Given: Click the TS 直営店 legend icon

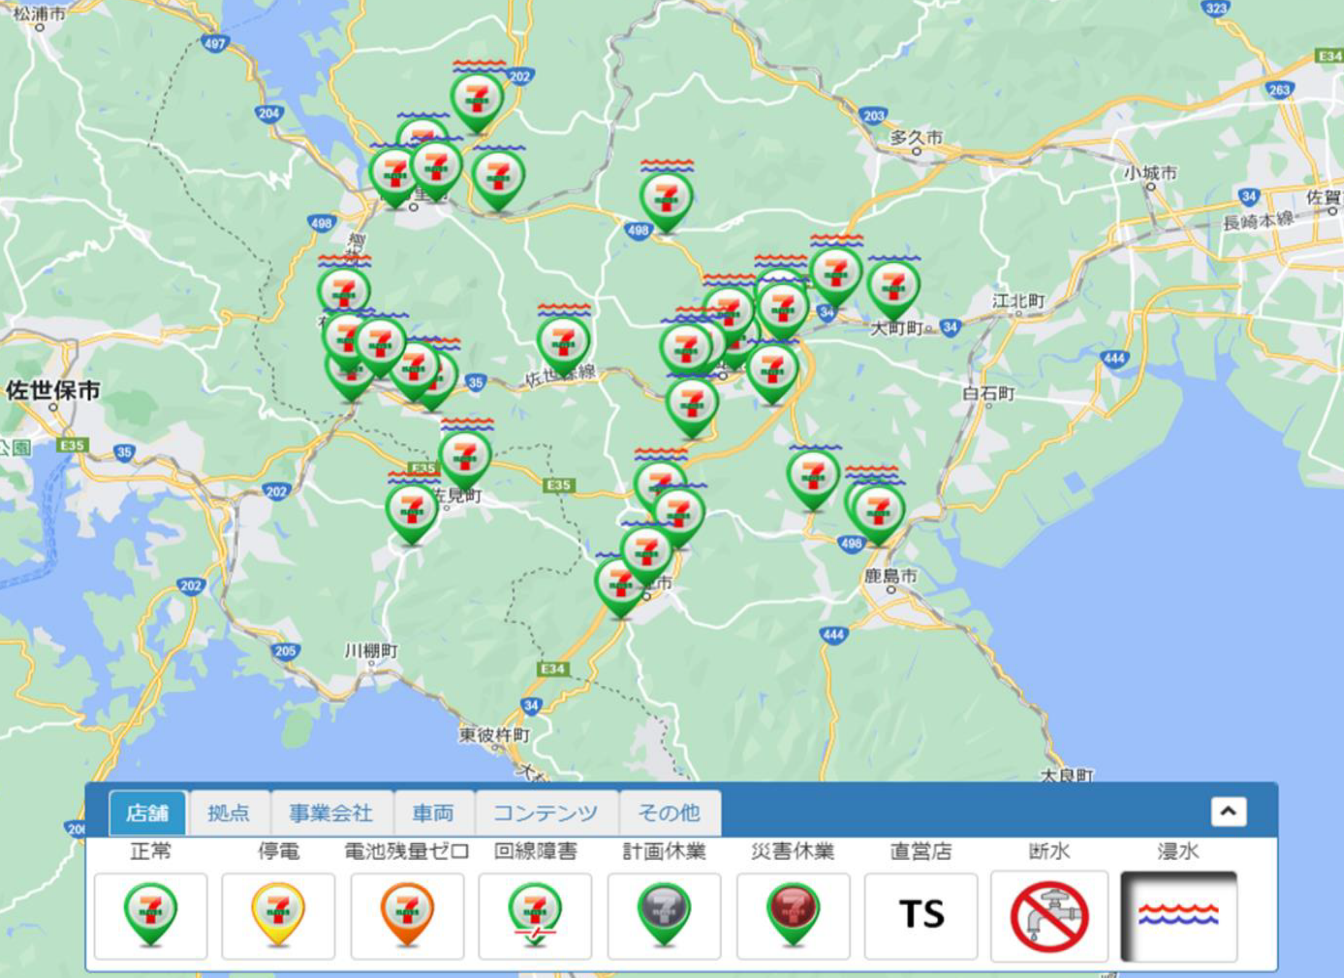Looking at the screenshot, I should (x=921, y=915).
